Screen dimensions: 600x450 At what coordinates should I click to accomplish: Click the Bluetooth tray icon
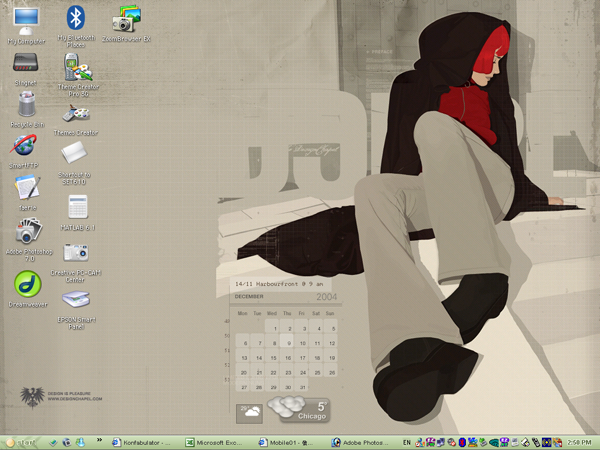[x=462, y=443]
